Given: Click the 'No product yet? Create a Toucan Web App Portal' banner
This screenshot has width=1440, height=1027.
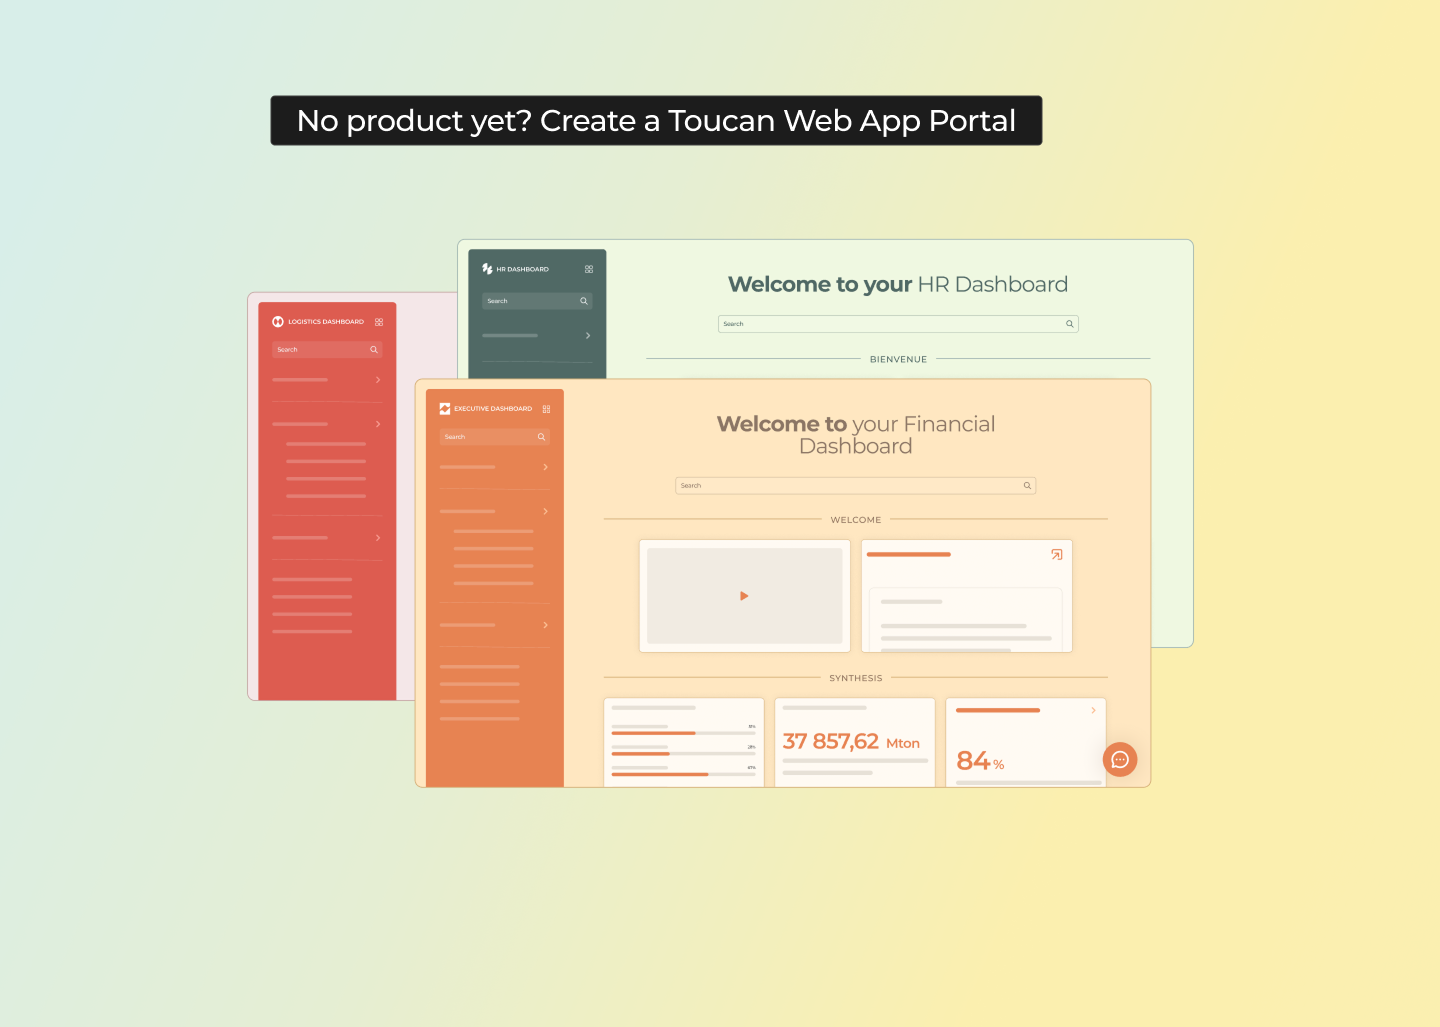Looking at the screenshot, I should pyautogui.click(x=656, y=121).
